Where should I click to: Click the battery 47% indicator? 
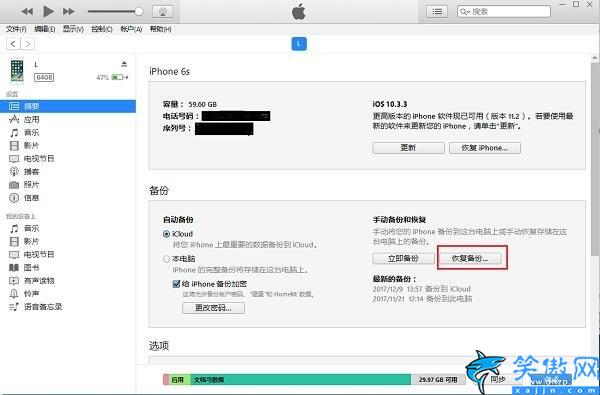[x=112, y=78]
